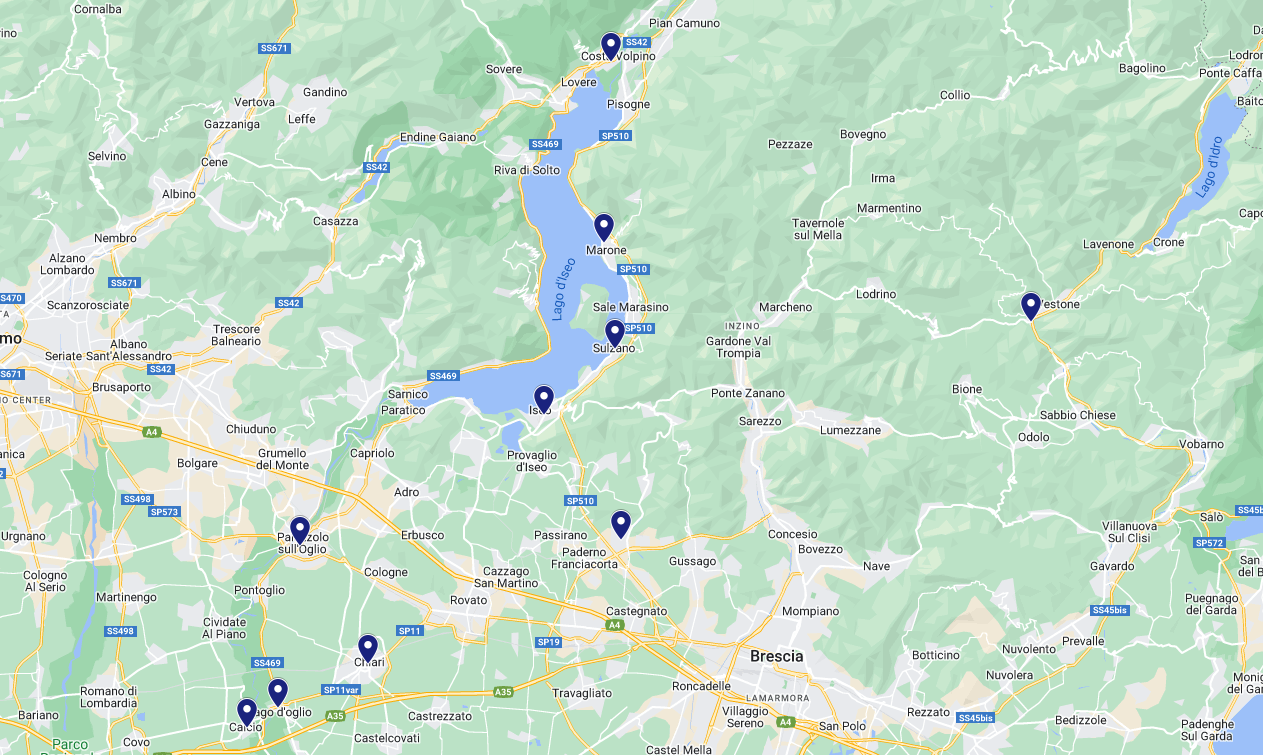
Task: Open the marker at Urago d'Oglio
Action: [x=278, y=692]
